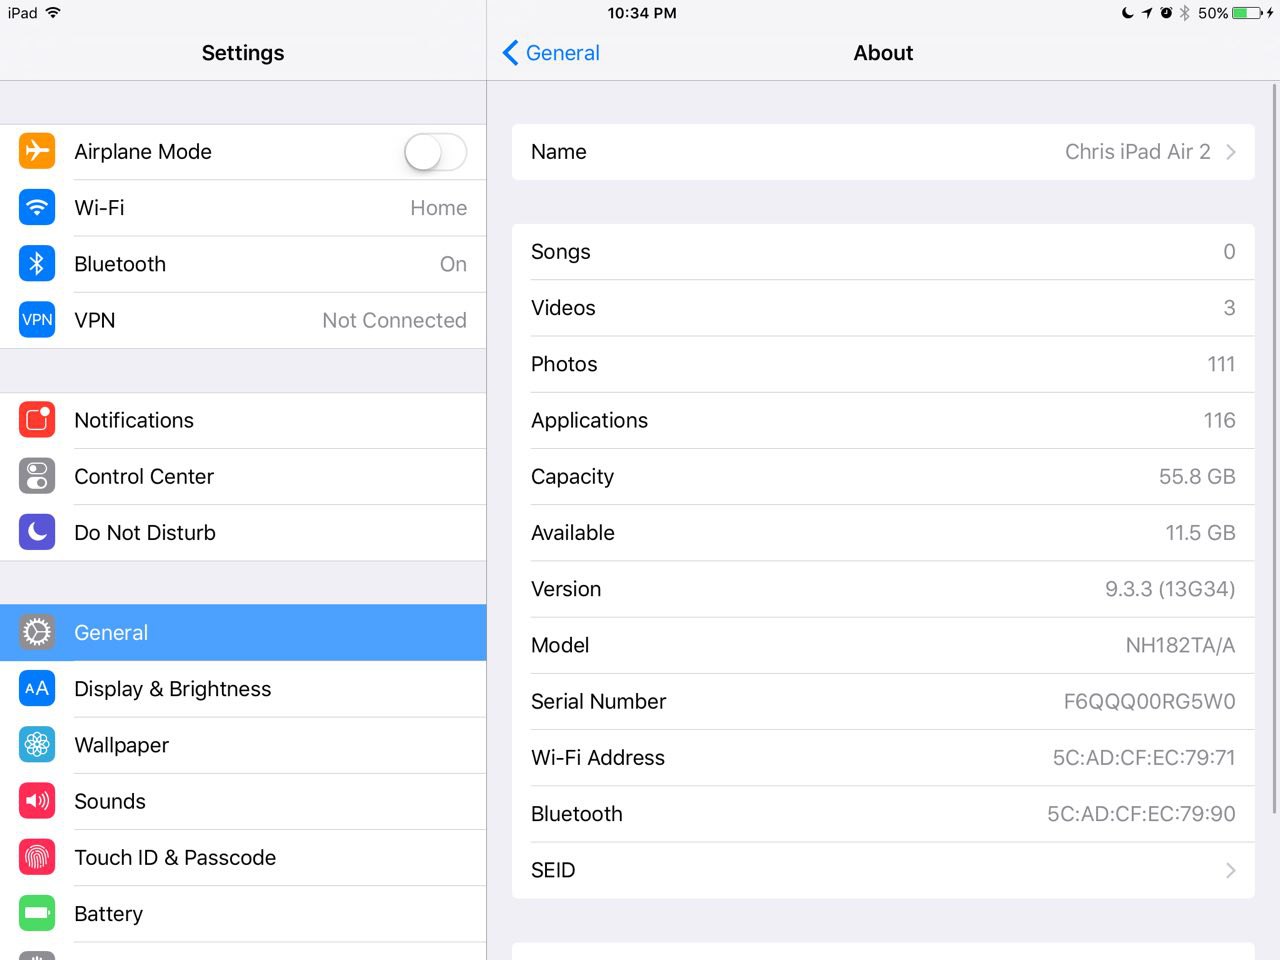Screen dimensions: 1280x960
Task: Open Notifications settings
Action: click(243, 420)
